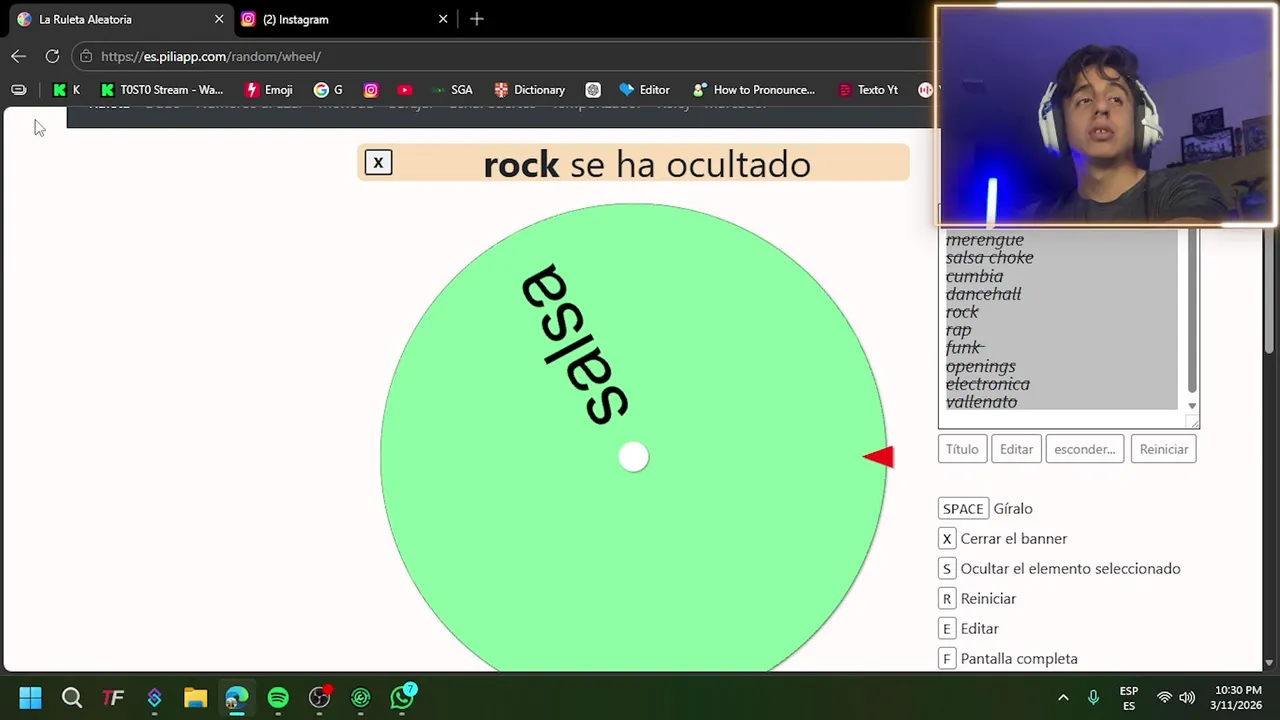1280x720 pixels.
Task: Click the R key Reiniciar shortcut box
Action: pos(946,599)
